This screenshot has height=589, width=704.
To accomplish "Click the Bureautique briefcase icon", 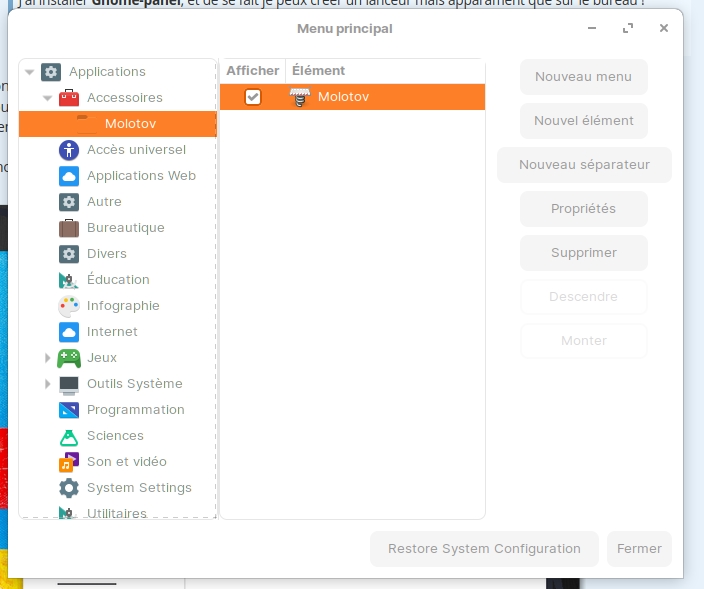I will [69, 228].
